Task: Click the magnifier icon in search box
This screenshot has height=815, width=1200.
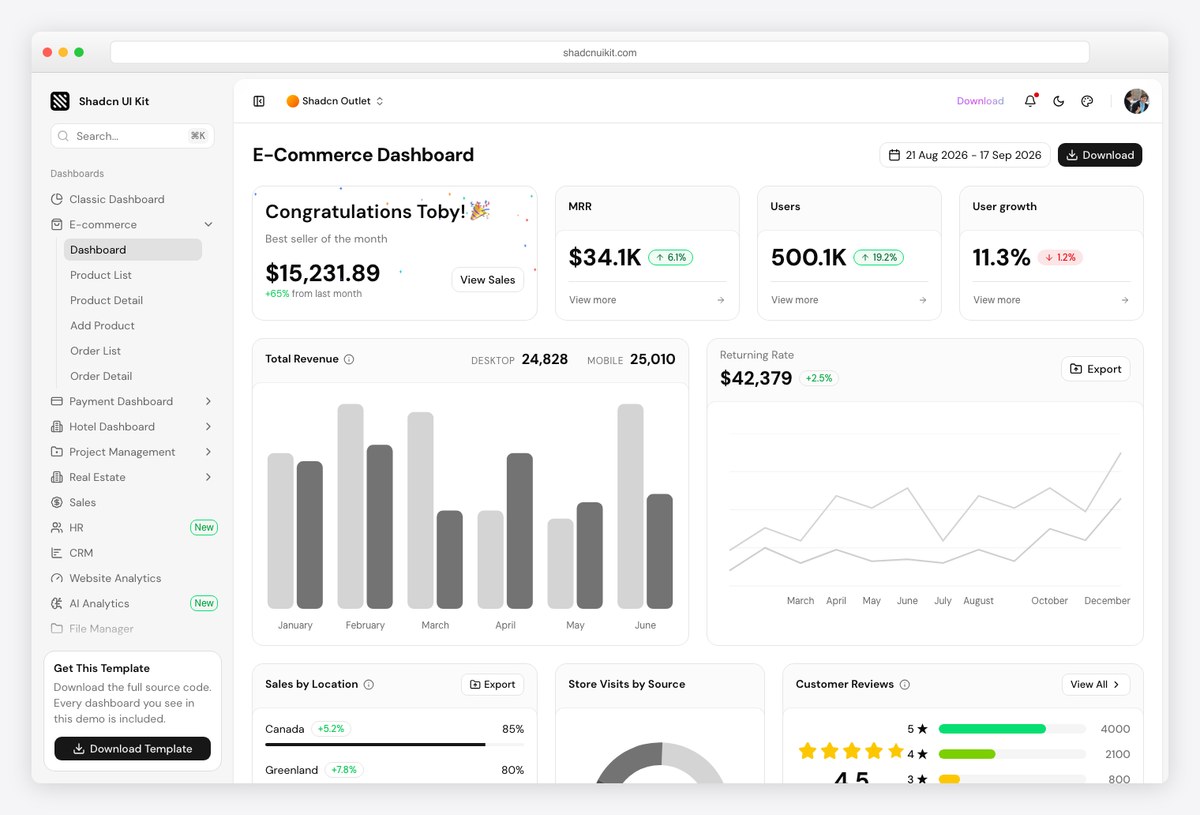Action: pyautogui.click(x=65, y=136)
